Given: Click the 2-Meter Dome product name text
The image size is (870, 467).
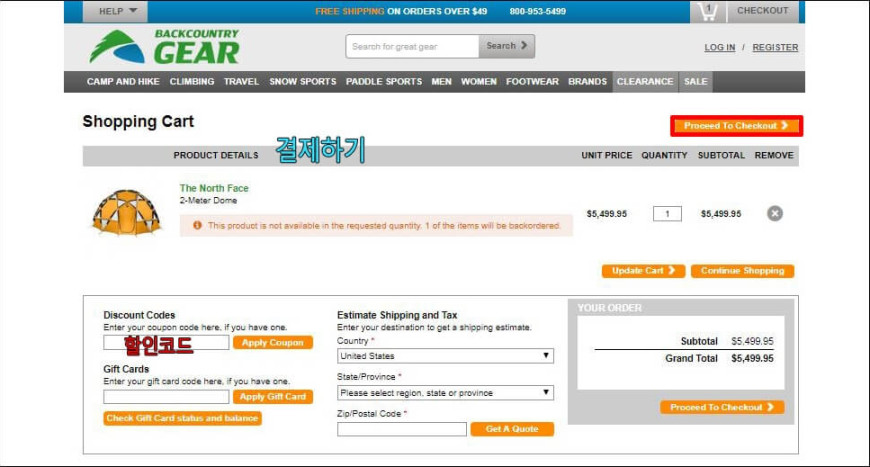Looking at the screenshot, I should pos(208,201).
